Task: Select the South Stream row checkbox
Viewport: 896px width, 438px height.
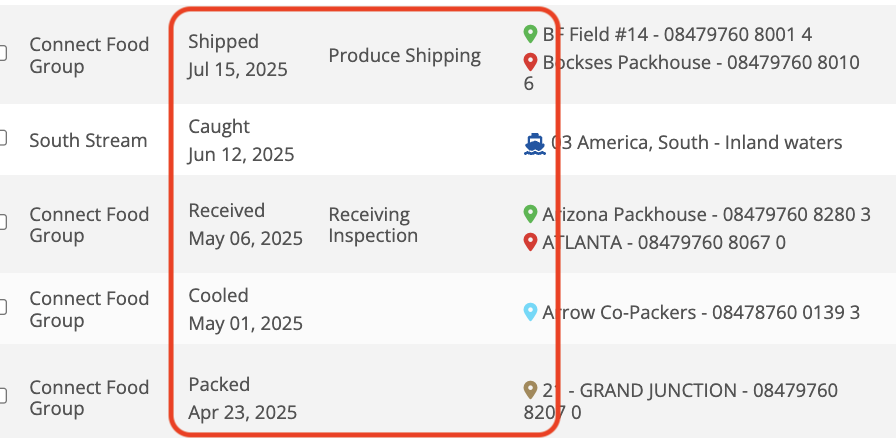Action: click(x=3, y=140)
